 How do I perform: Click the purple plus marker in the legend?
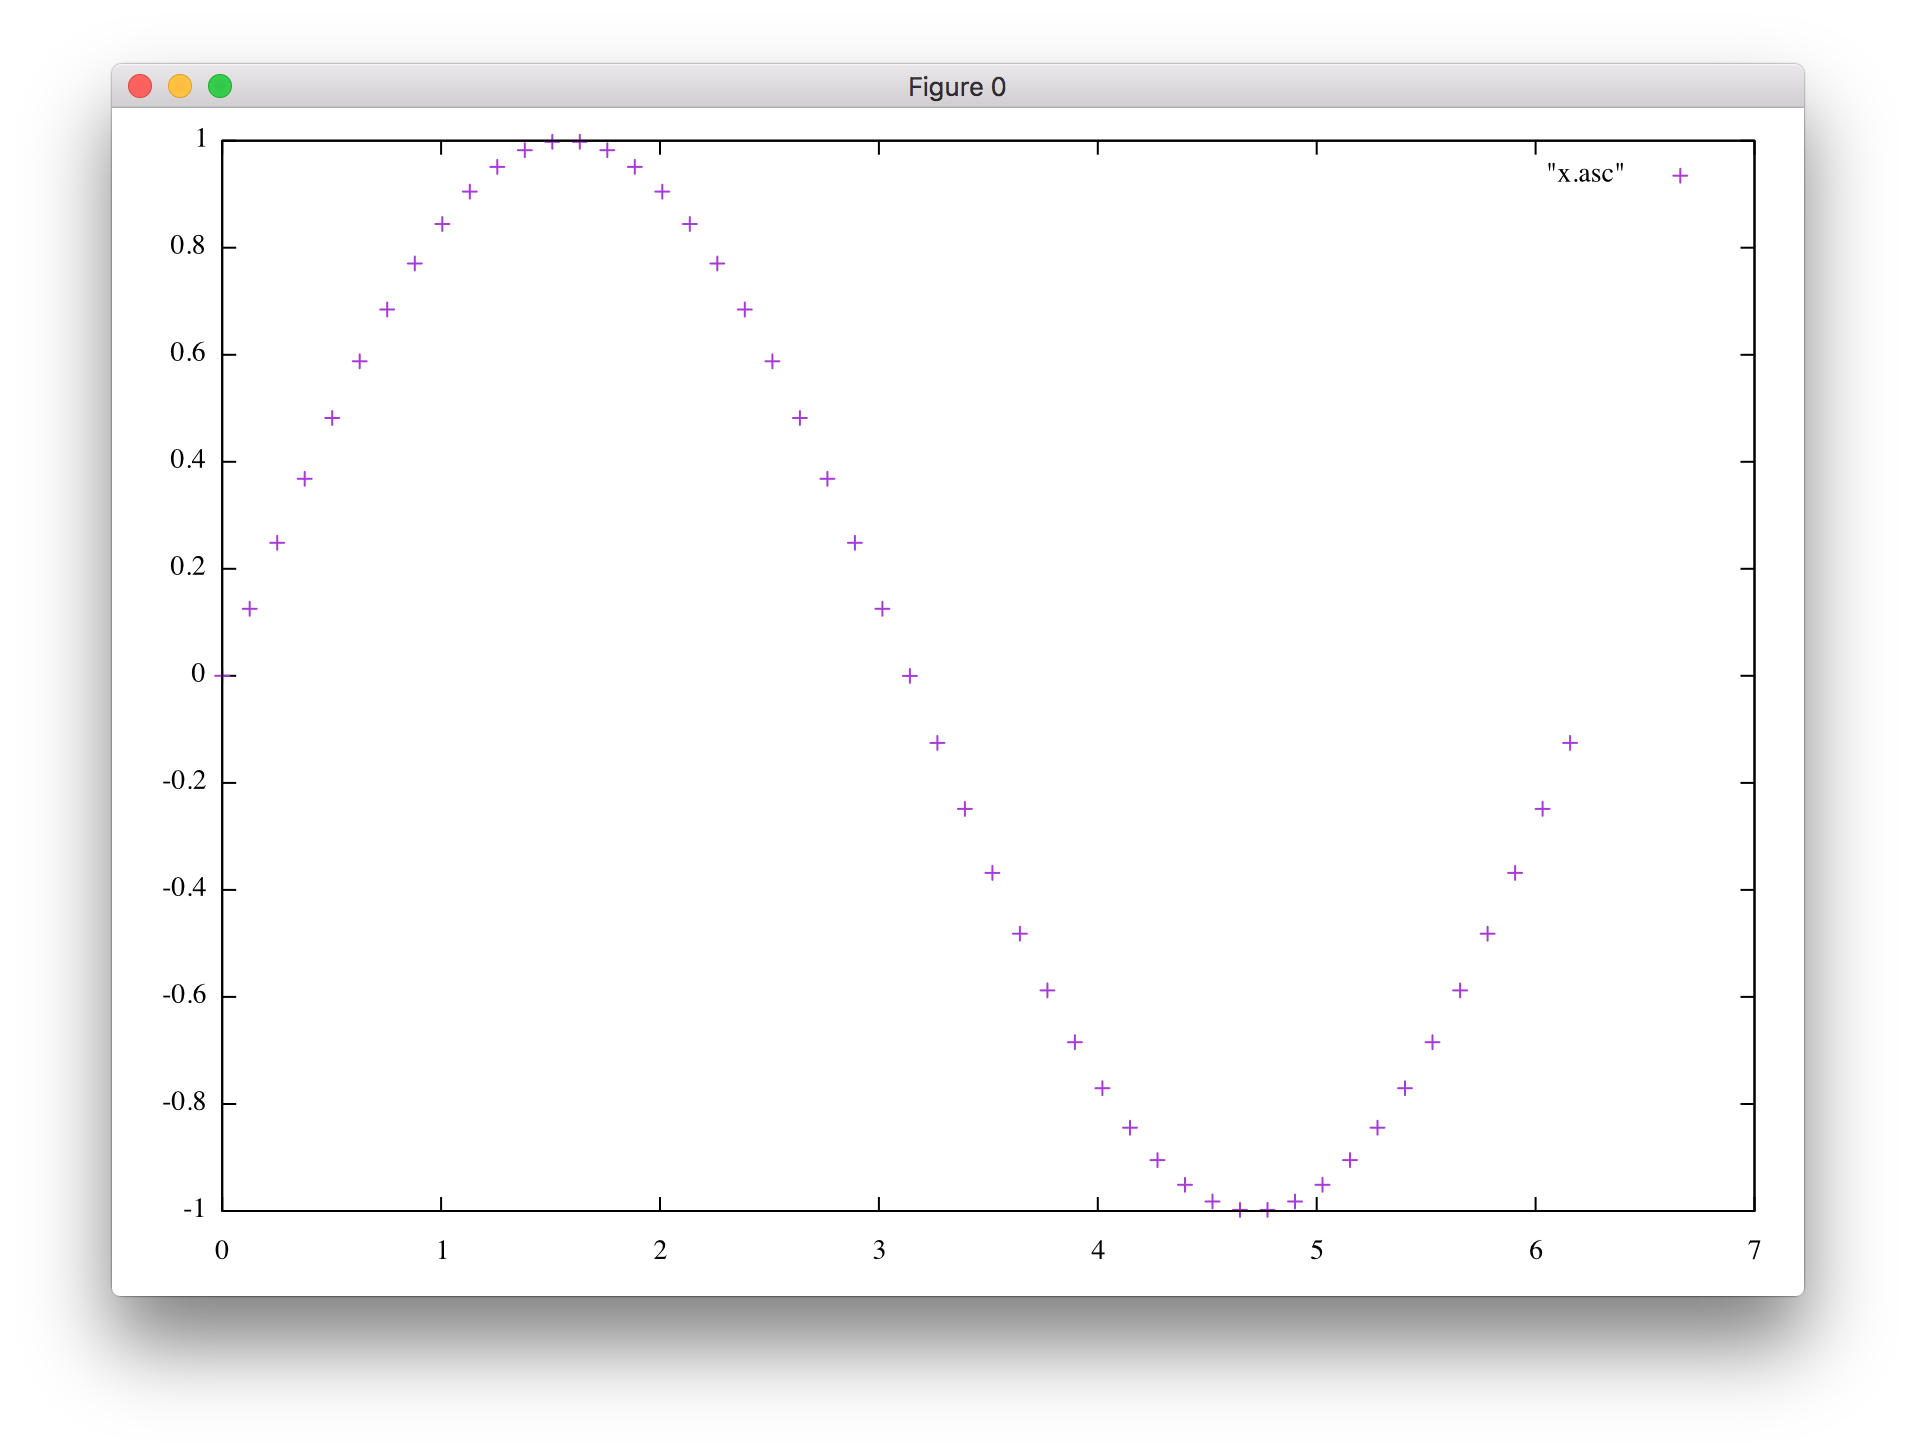coord(1680,176)
